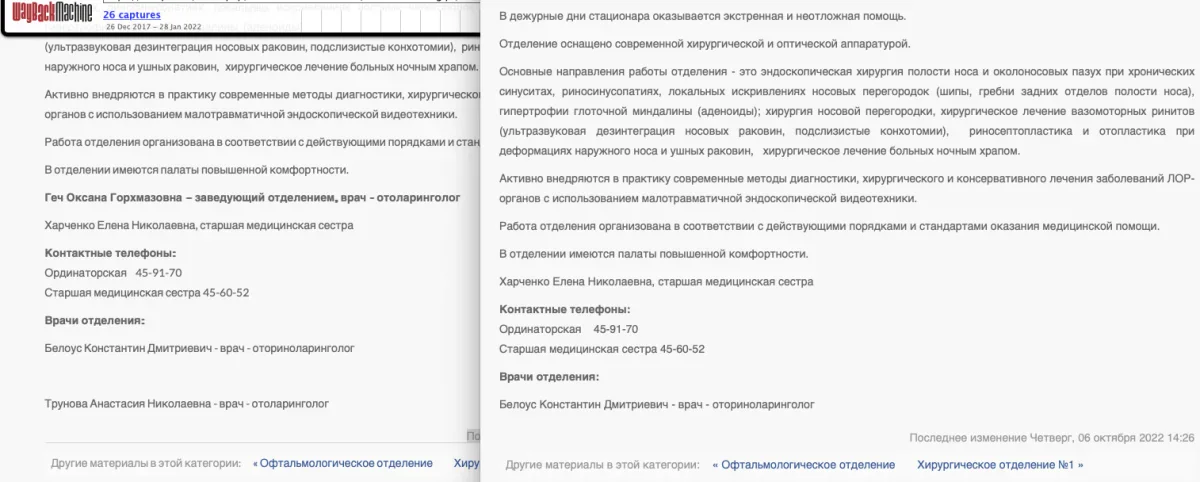Click В отделении имеются палаты in archived page

tap(197, 170)
